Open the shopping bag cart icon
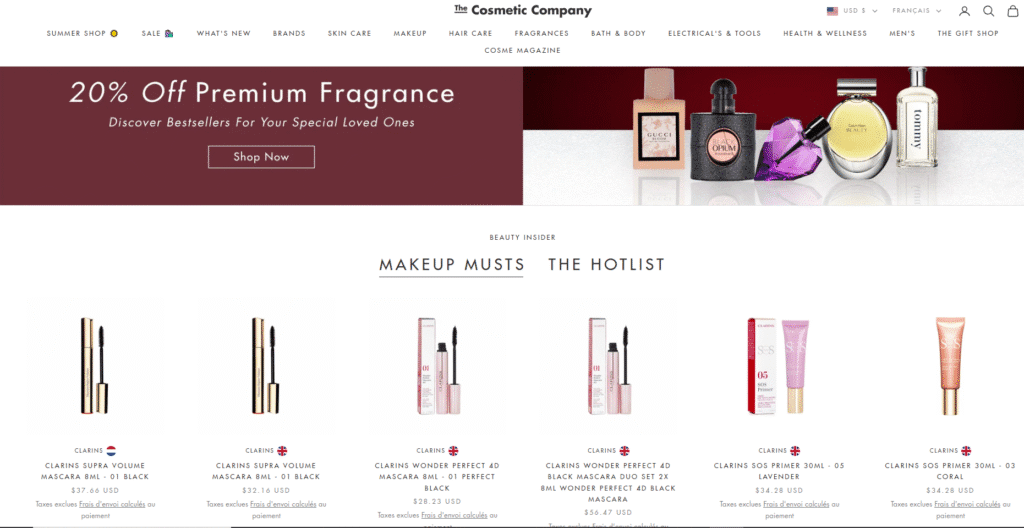 [1012, 11]
